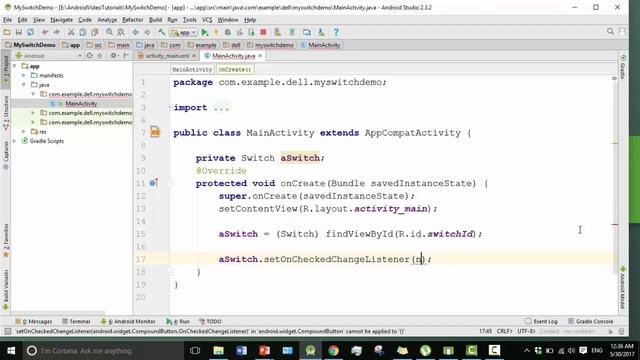This screenshot has width=640, height=360.
Task: Run the app with green play icon
Action: tap(205, 32)
